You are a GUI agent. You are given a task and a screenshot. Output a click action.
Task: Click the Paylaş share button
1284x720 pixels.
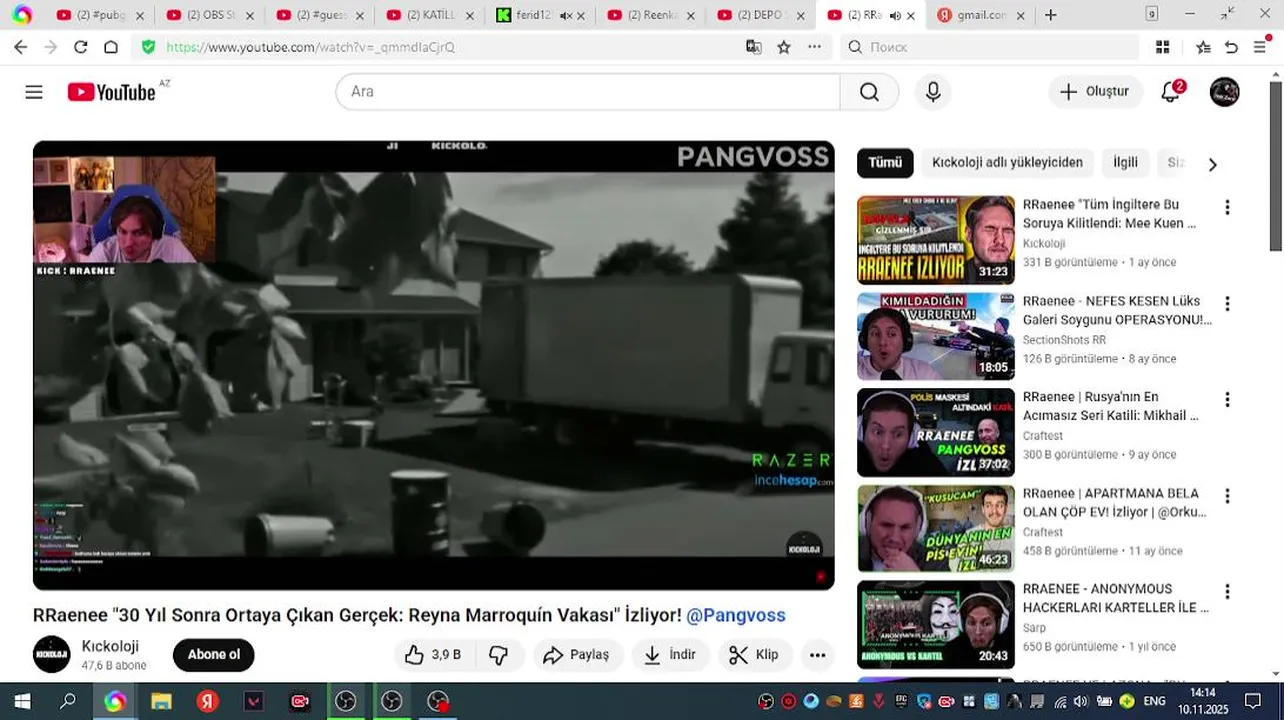[576, 655]
